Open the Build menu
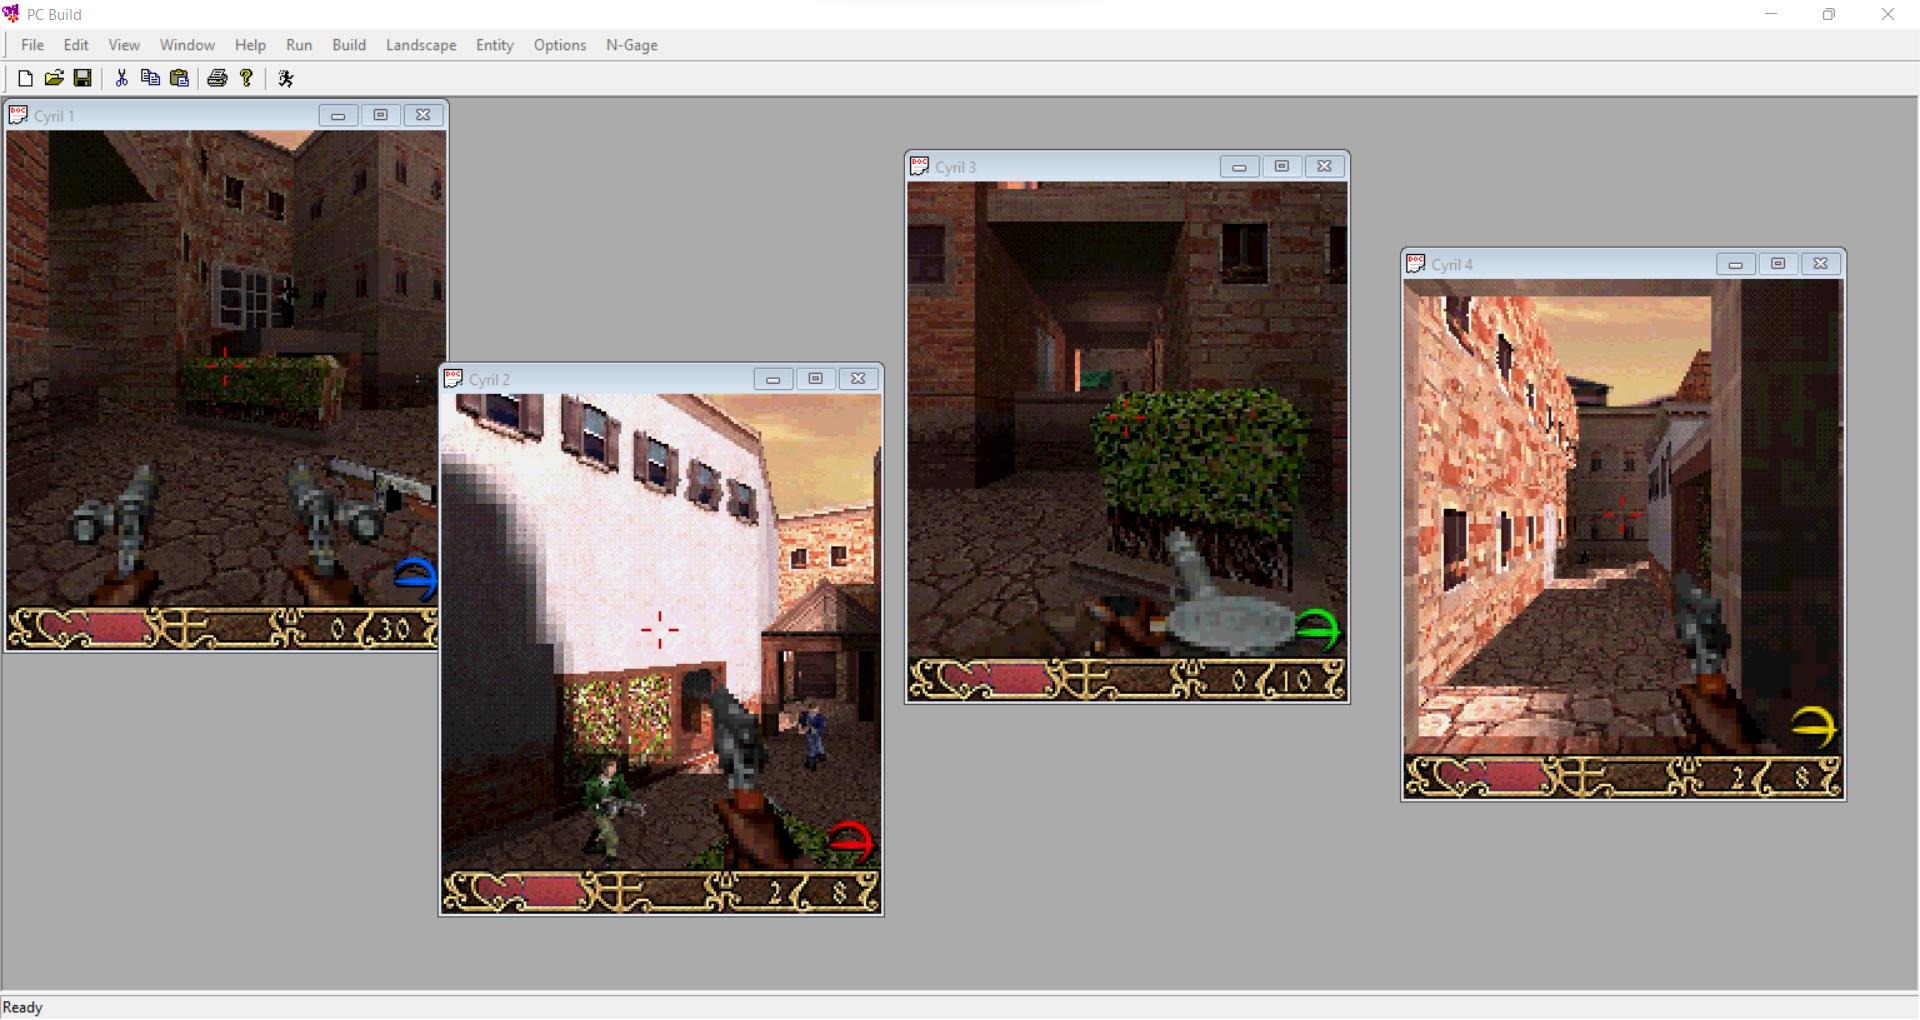Viewport: 1920px width, 1020px height. coord(349,45)
